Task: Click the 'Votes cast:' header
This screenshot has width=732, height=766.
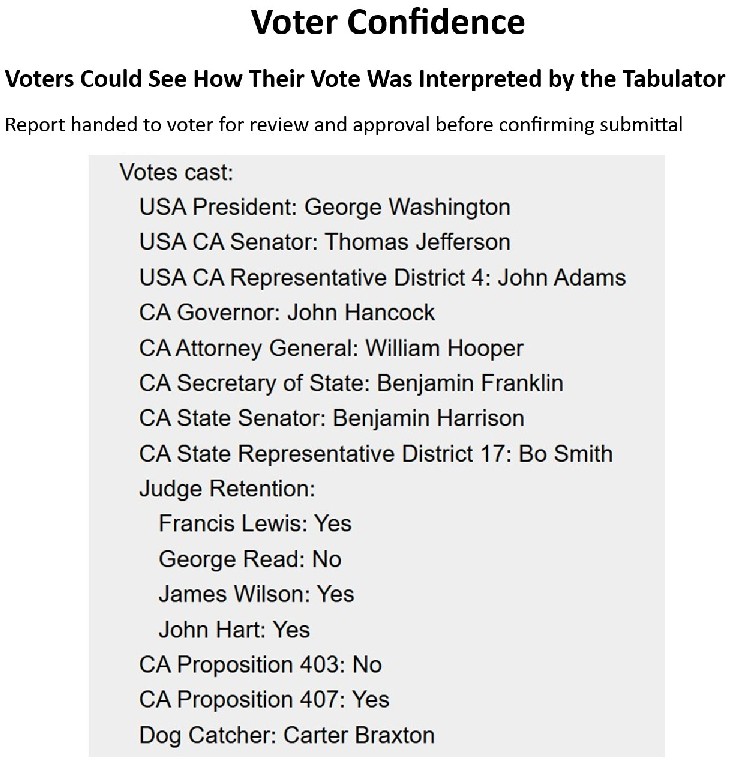Action: click(x=176, y=172)
